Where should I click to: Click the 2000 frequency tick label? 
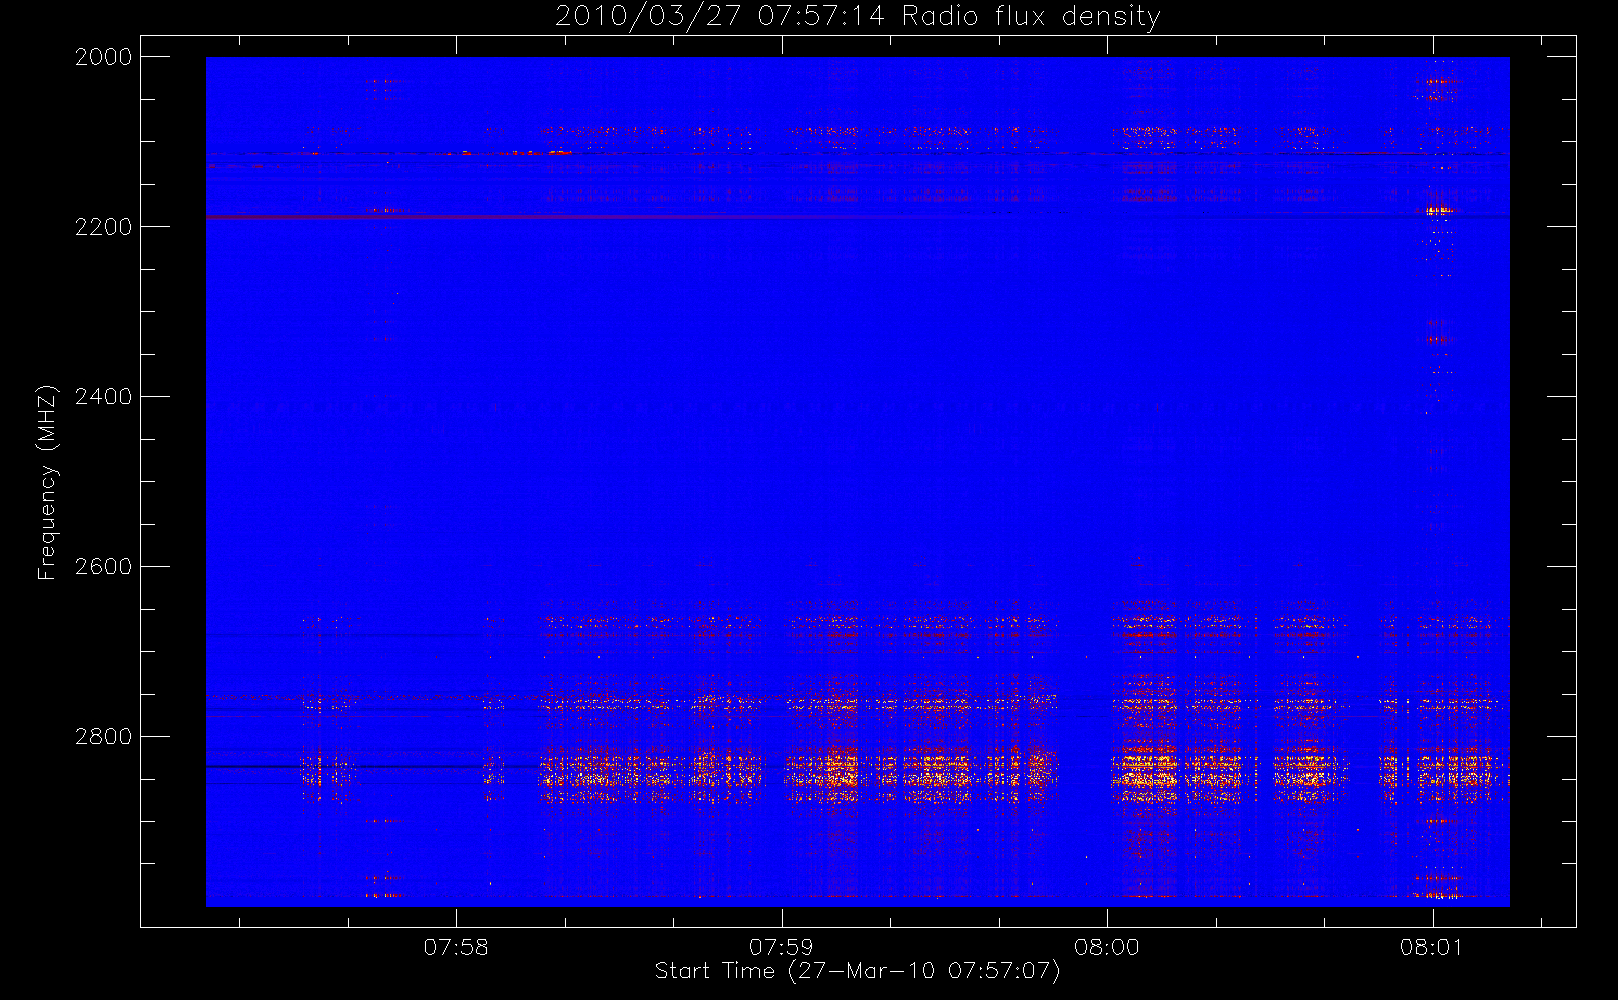click(104, 57)
